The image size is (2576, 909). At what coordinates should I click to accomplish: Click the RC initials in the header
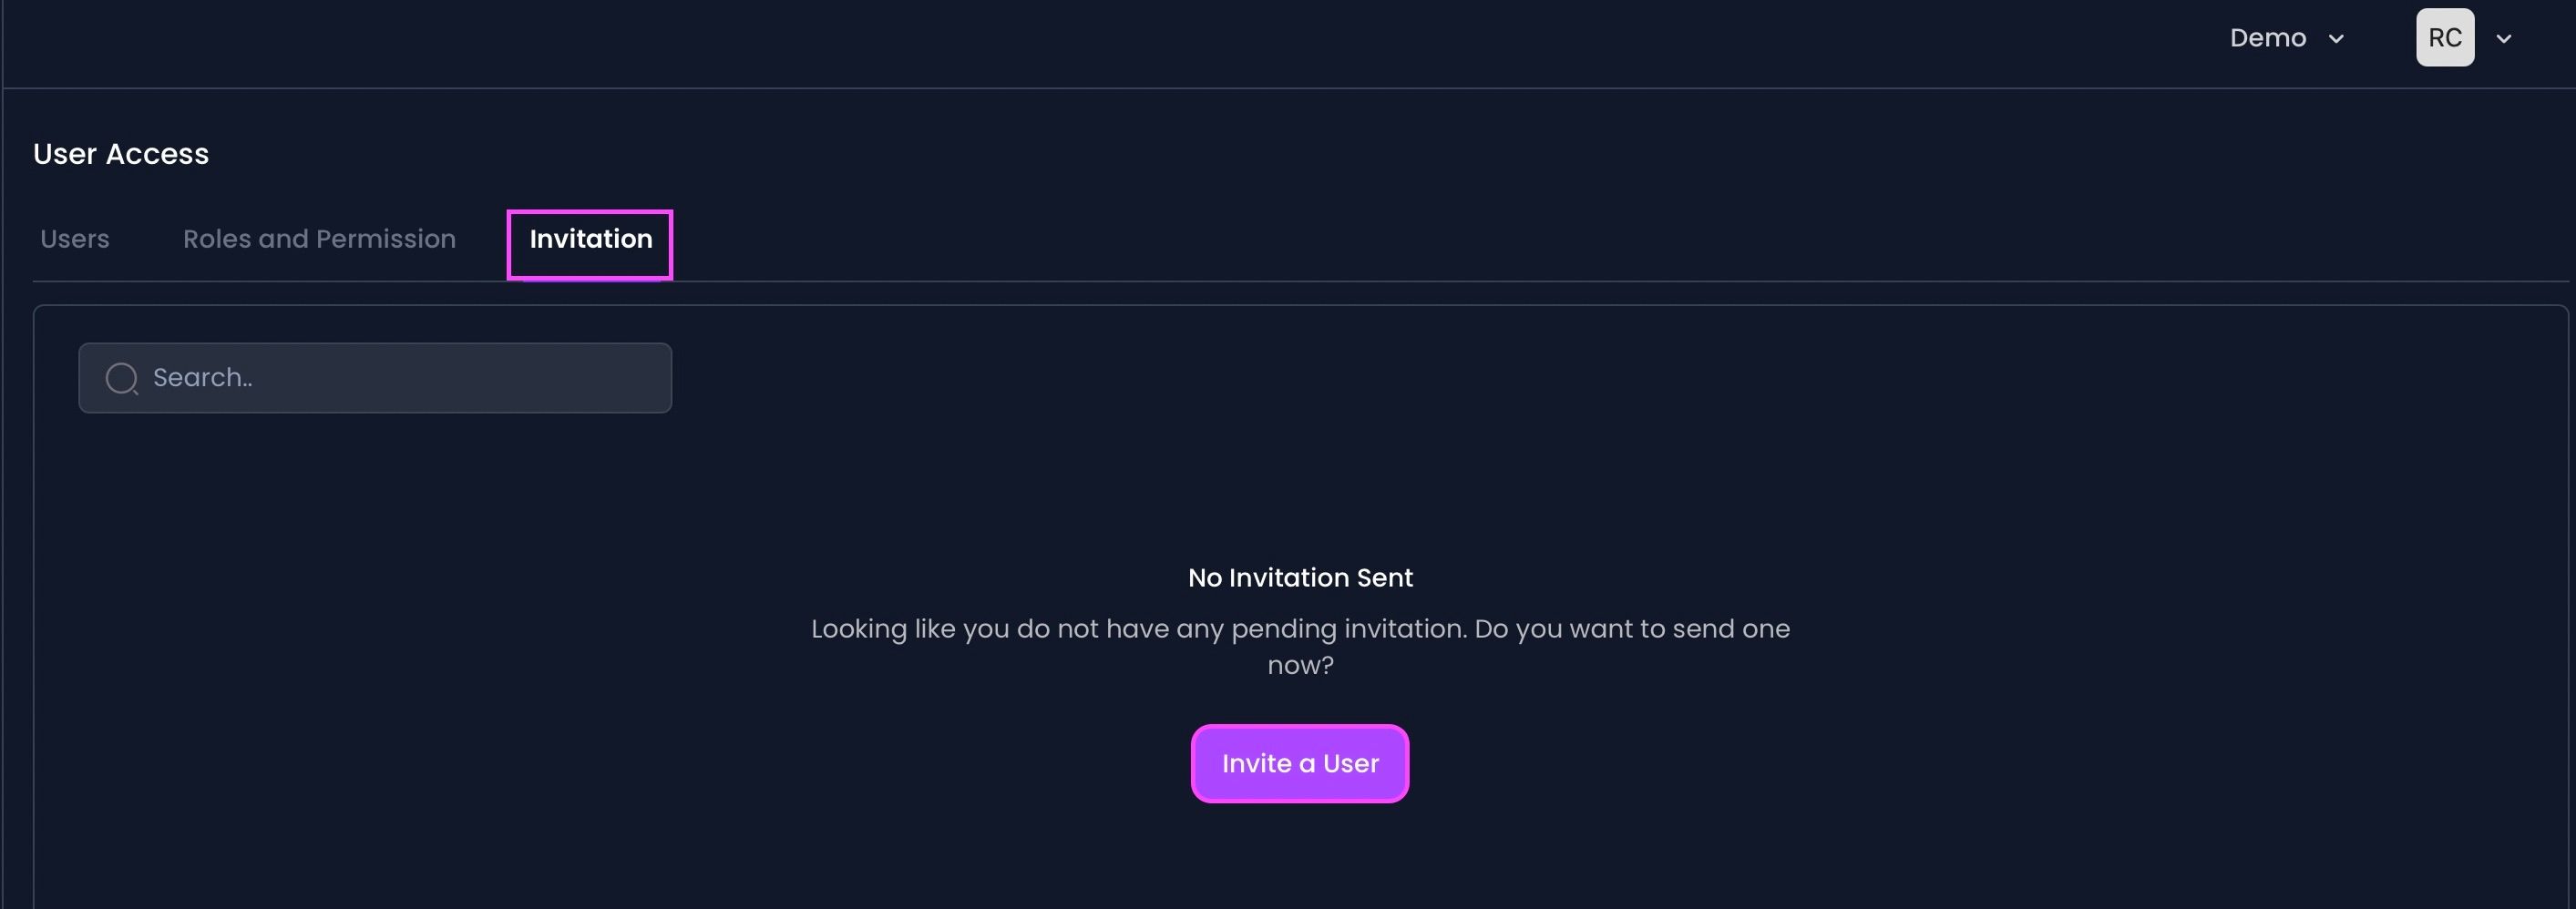[2445, 38]
